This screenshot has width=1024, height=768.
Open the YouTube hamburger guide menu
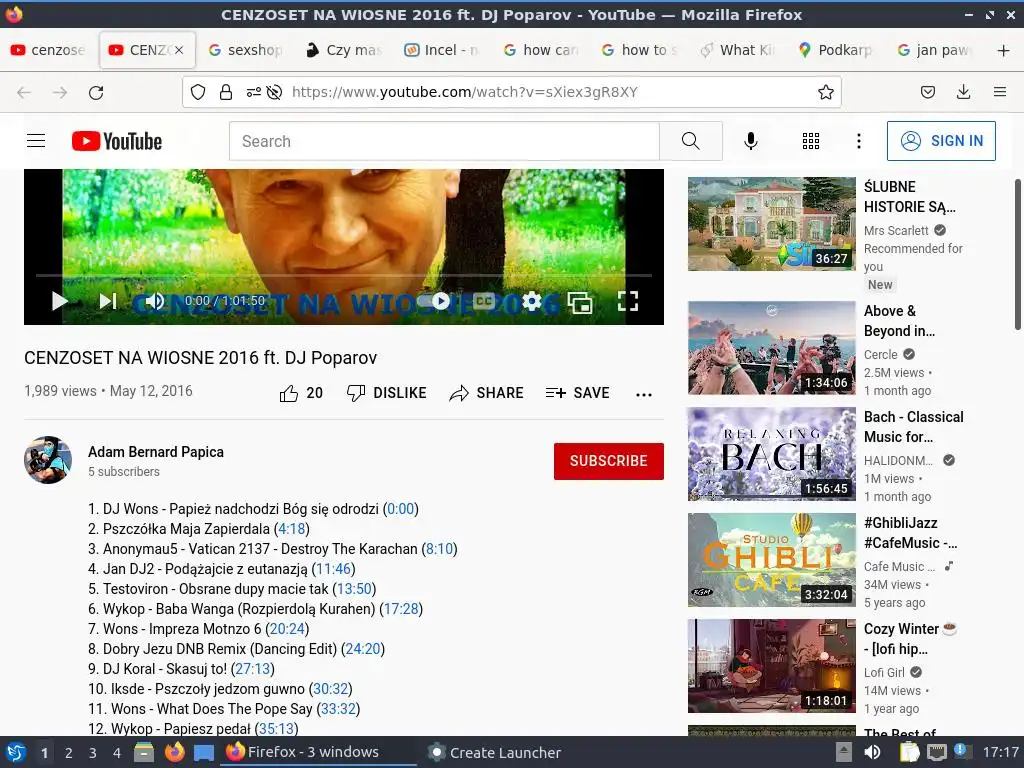click(36, 140)
